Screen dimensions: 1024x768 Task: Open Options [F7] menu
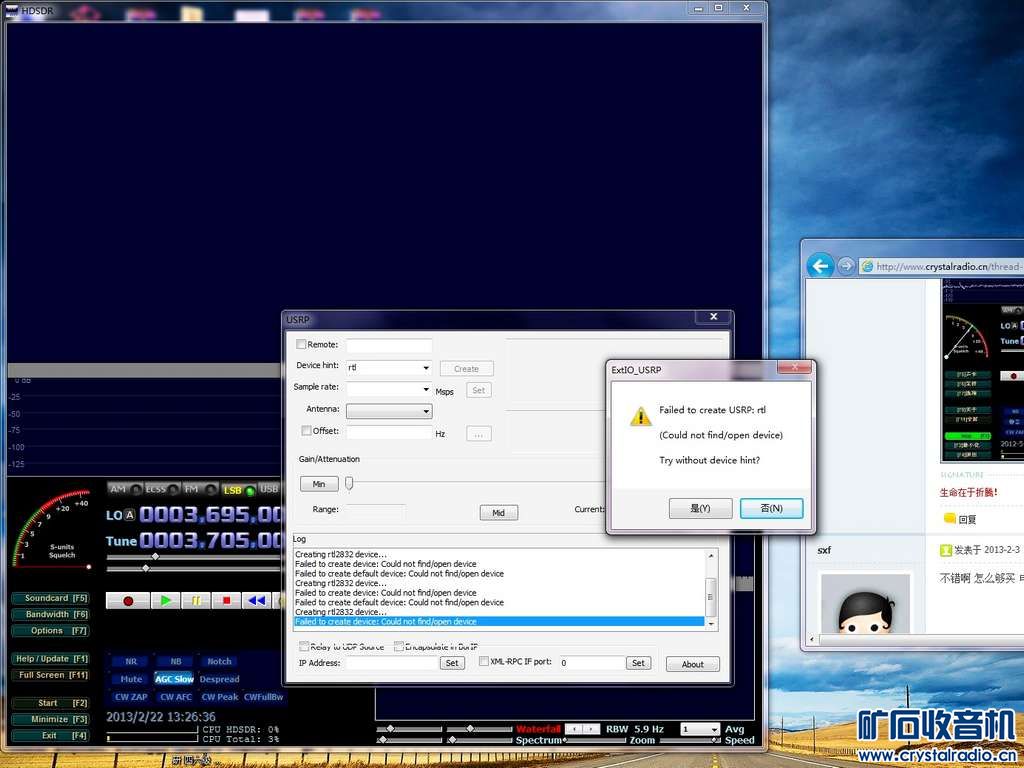(x=50, y=631)
